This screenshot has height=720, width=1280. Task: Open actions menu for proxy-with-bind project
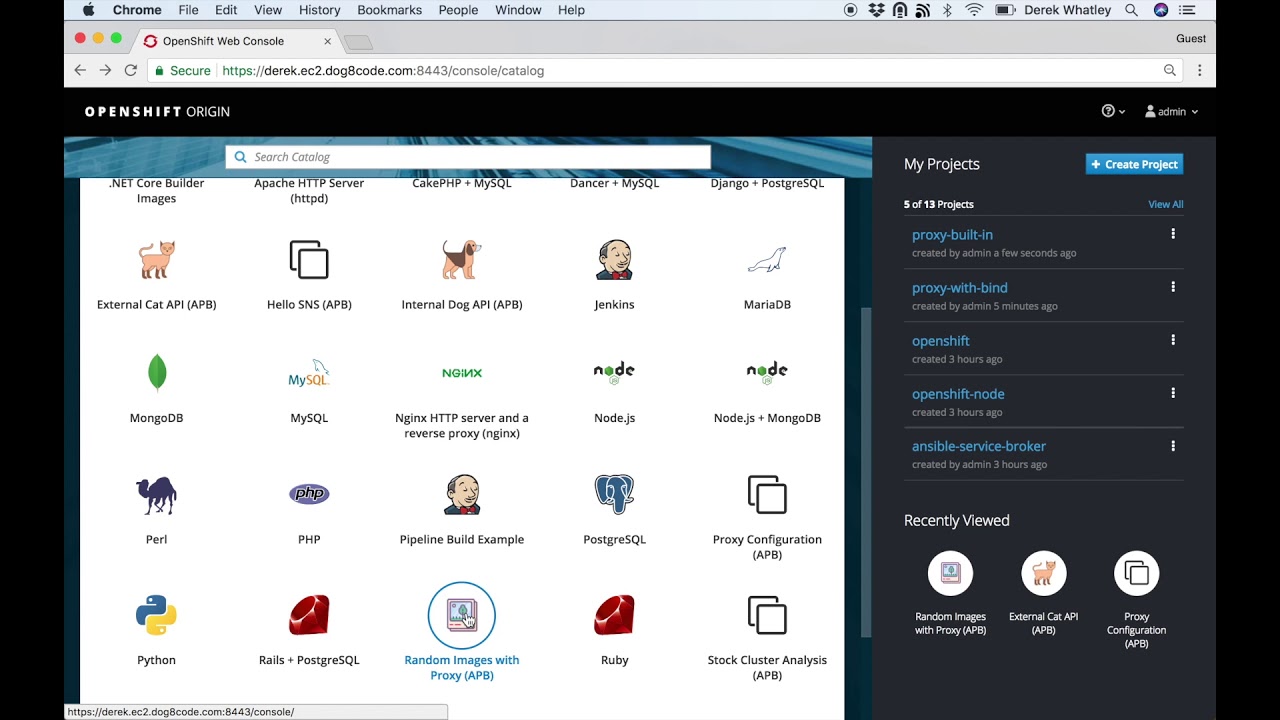1173,287
